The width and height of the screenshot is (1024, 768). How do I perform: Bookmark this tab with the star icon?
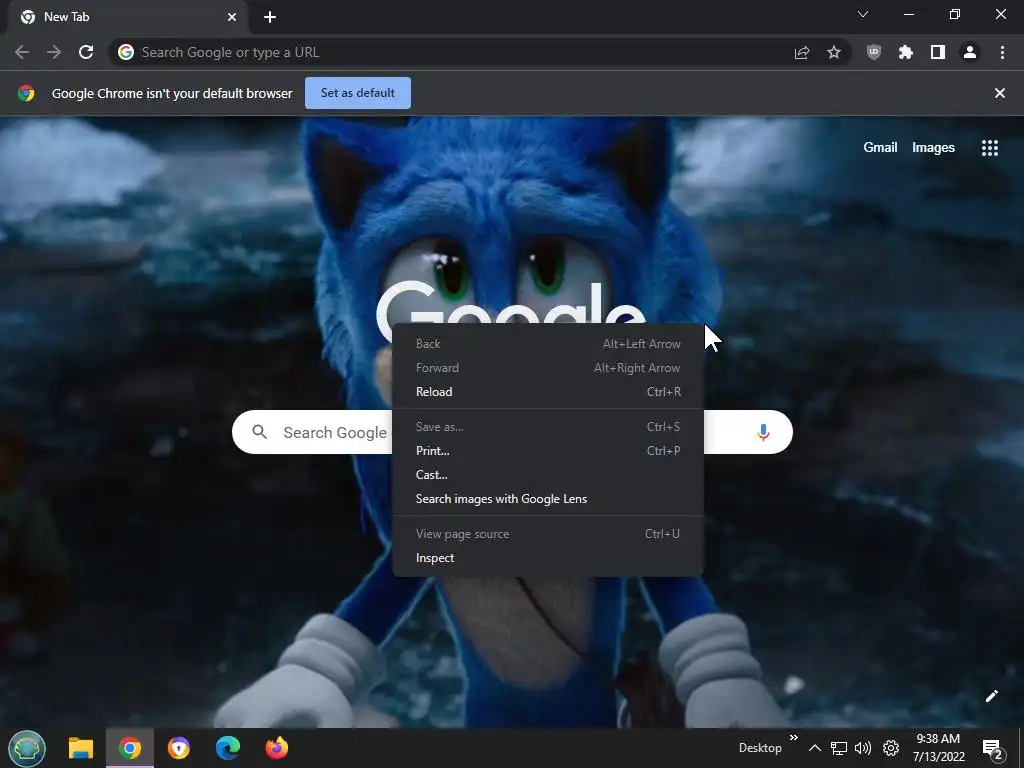(834, 52)
